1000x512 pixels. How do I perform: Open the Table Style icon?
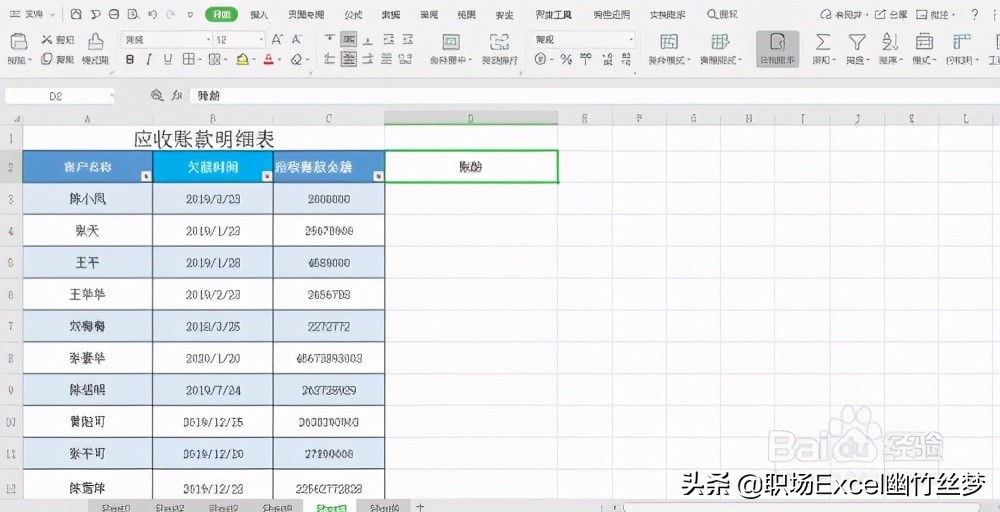point(720,42)
